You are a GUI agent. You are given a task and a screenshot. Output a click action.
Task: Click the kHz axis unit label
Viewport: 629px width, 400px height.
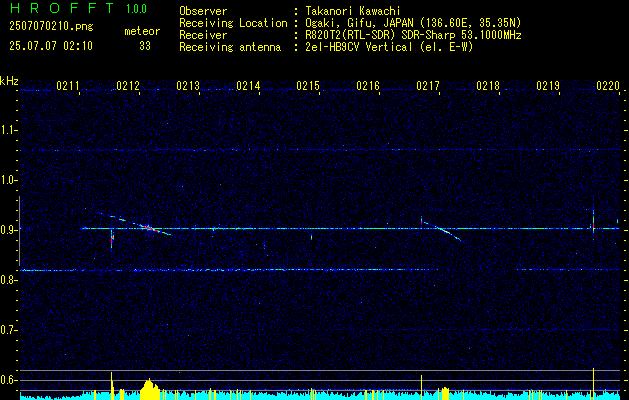click(9, 81)
